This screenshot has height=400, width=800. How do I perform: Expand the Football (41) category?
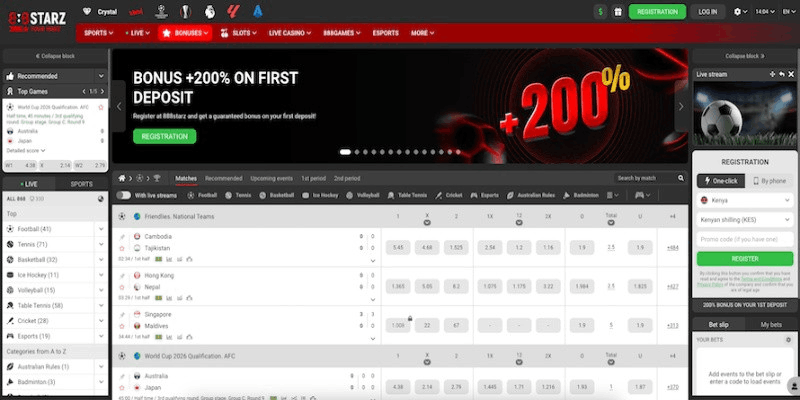[x=101, y=229]
